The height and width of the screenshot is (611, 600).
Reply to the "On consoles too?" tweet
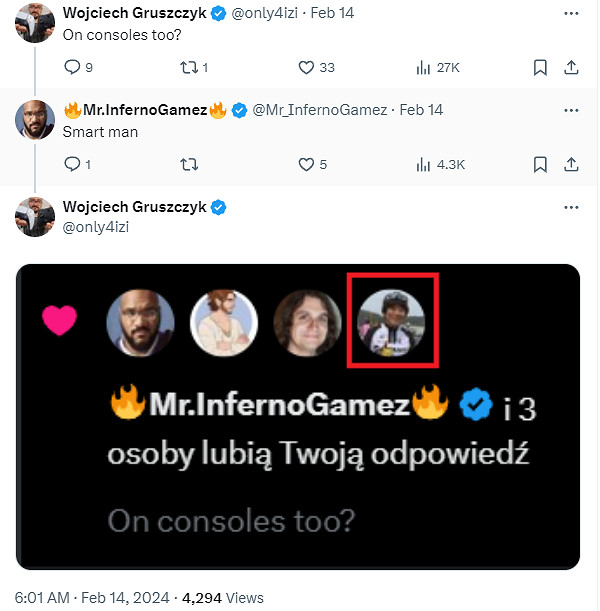(x=71, y=67)
